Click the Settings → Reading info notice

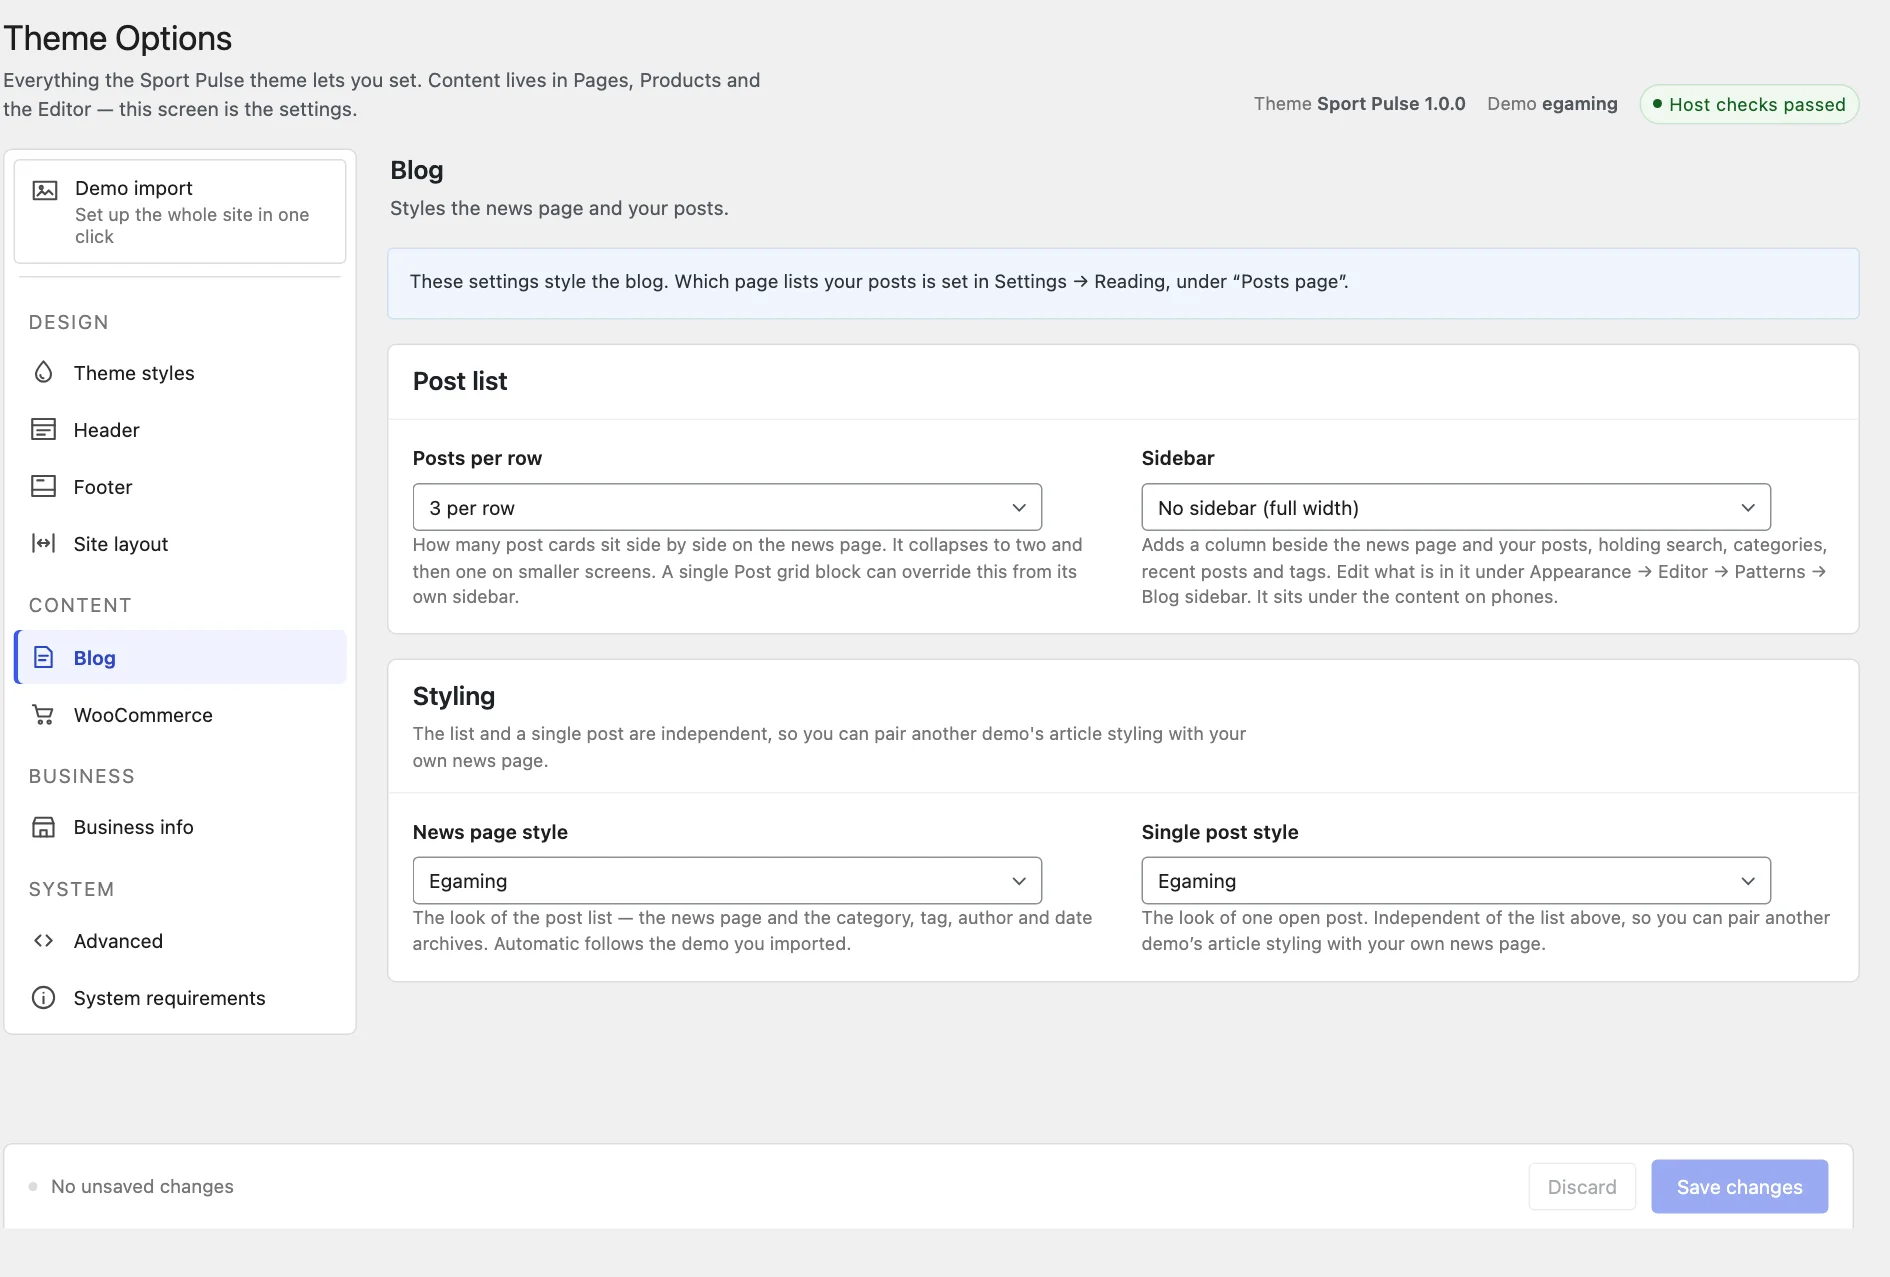[1123, 283]
